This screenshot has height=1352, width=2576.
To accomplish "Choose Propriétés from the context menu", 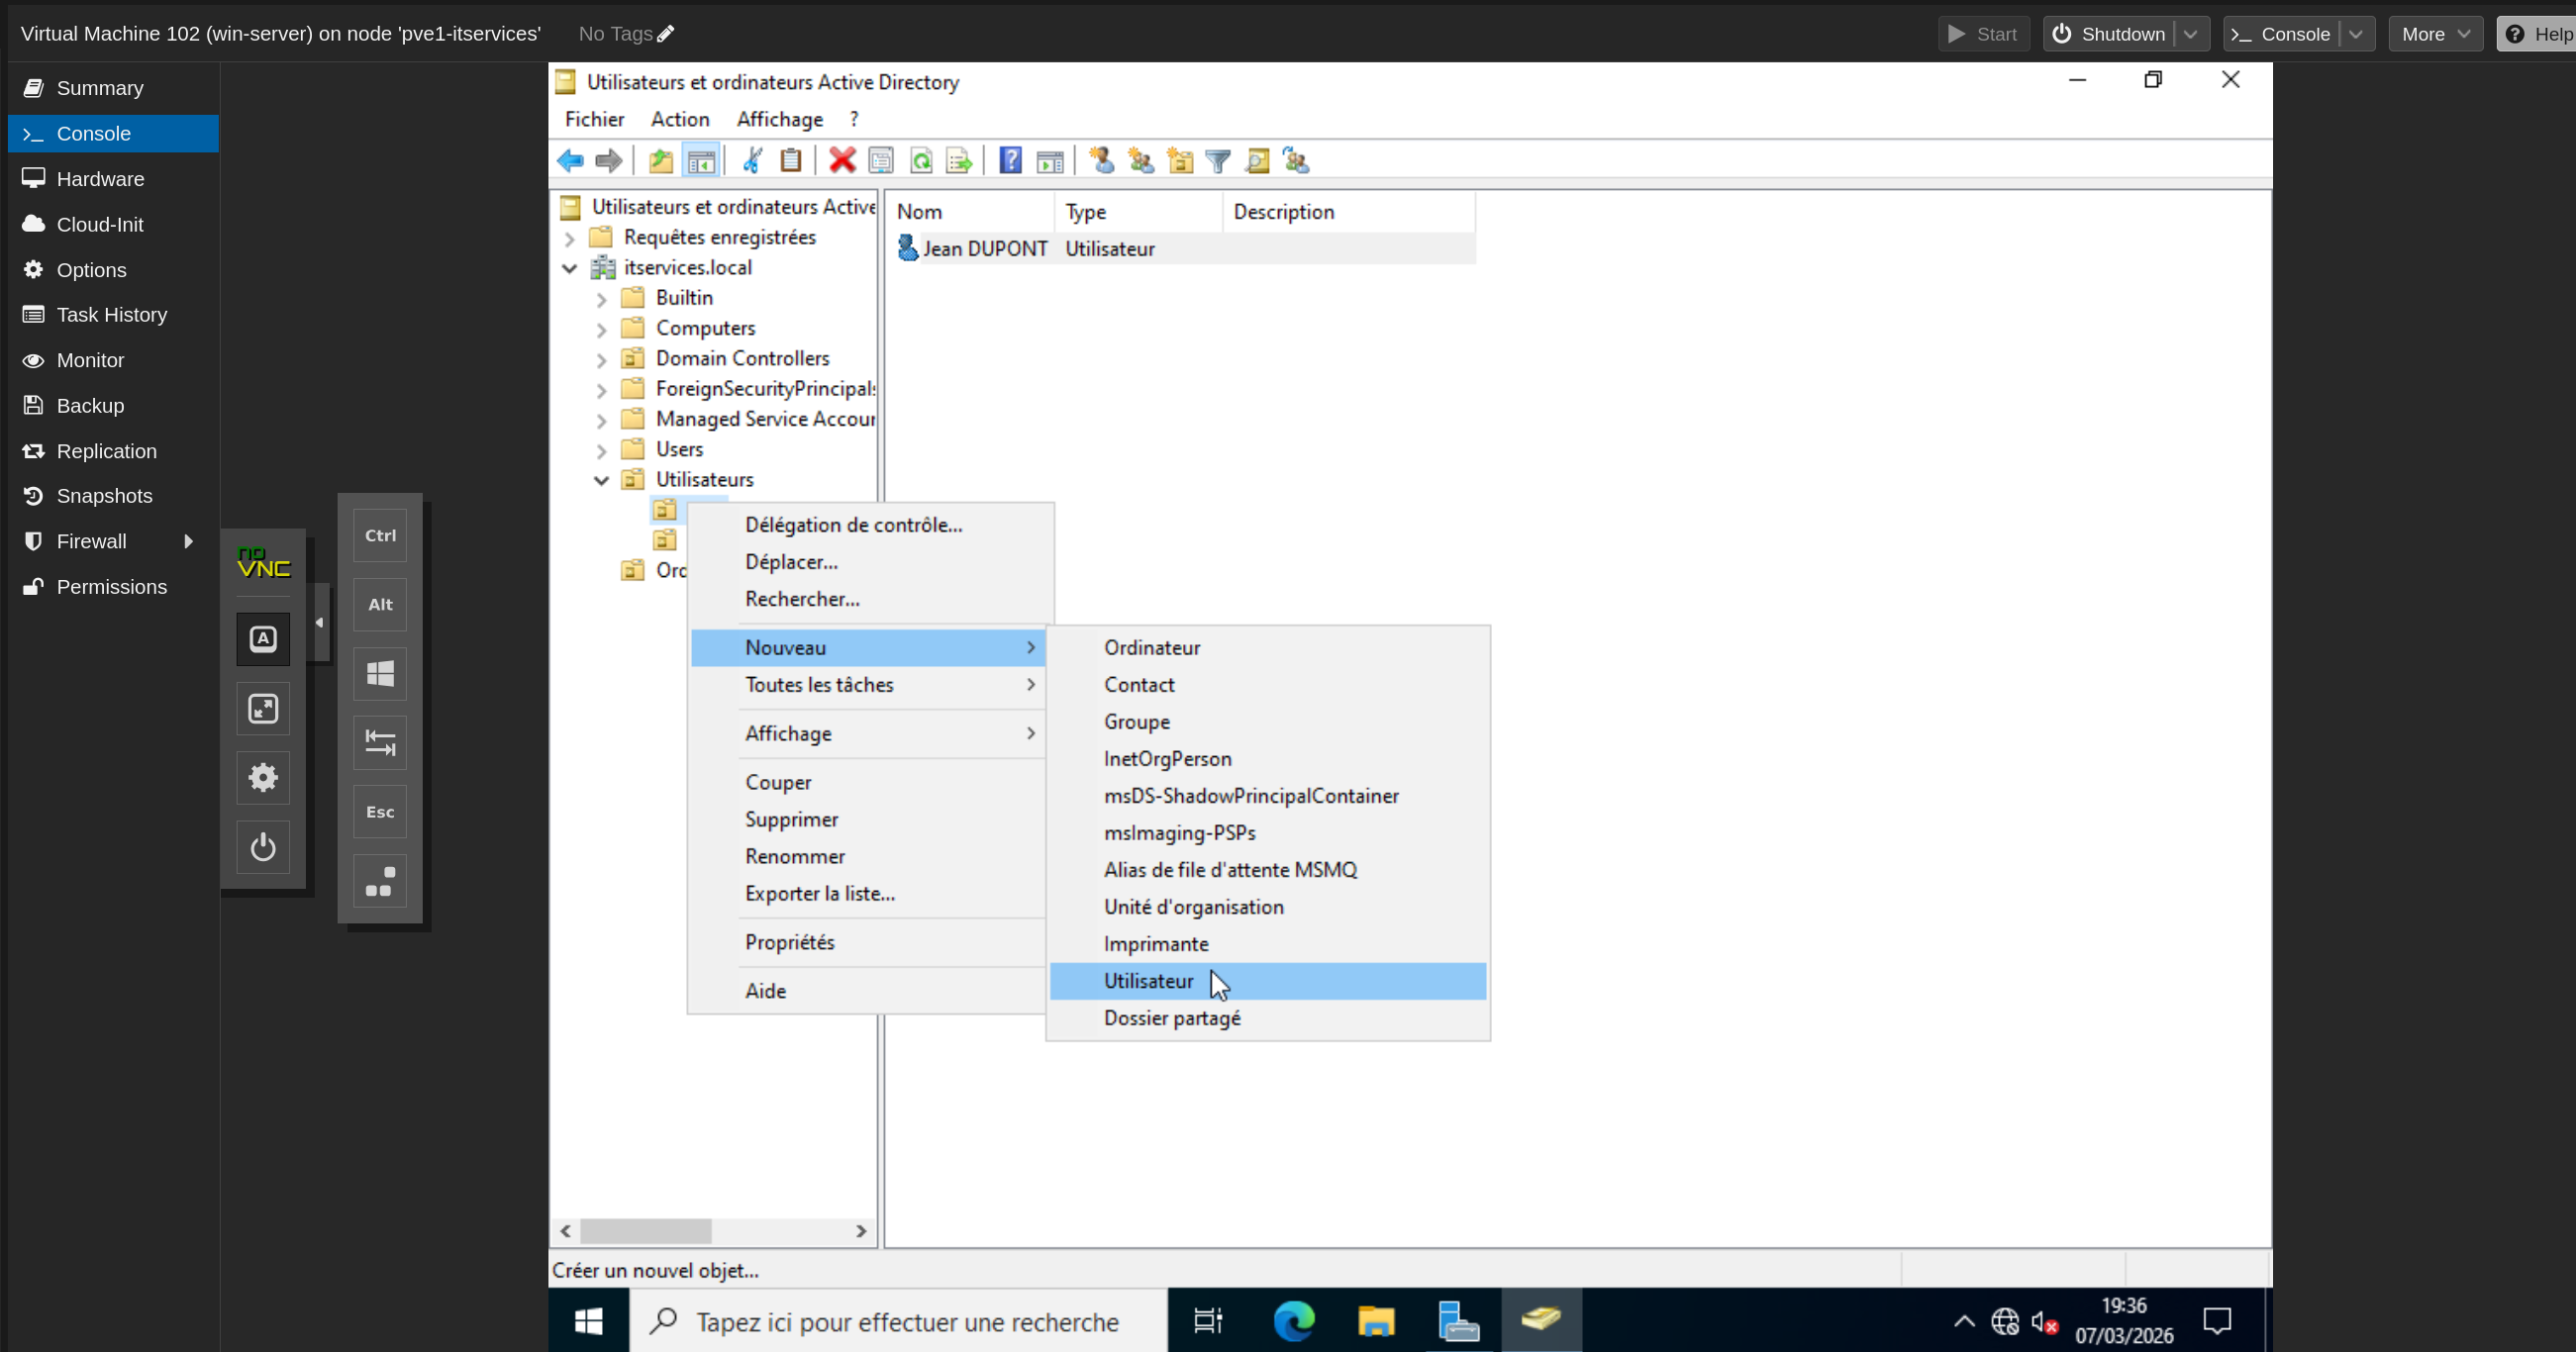I will 789,942.
